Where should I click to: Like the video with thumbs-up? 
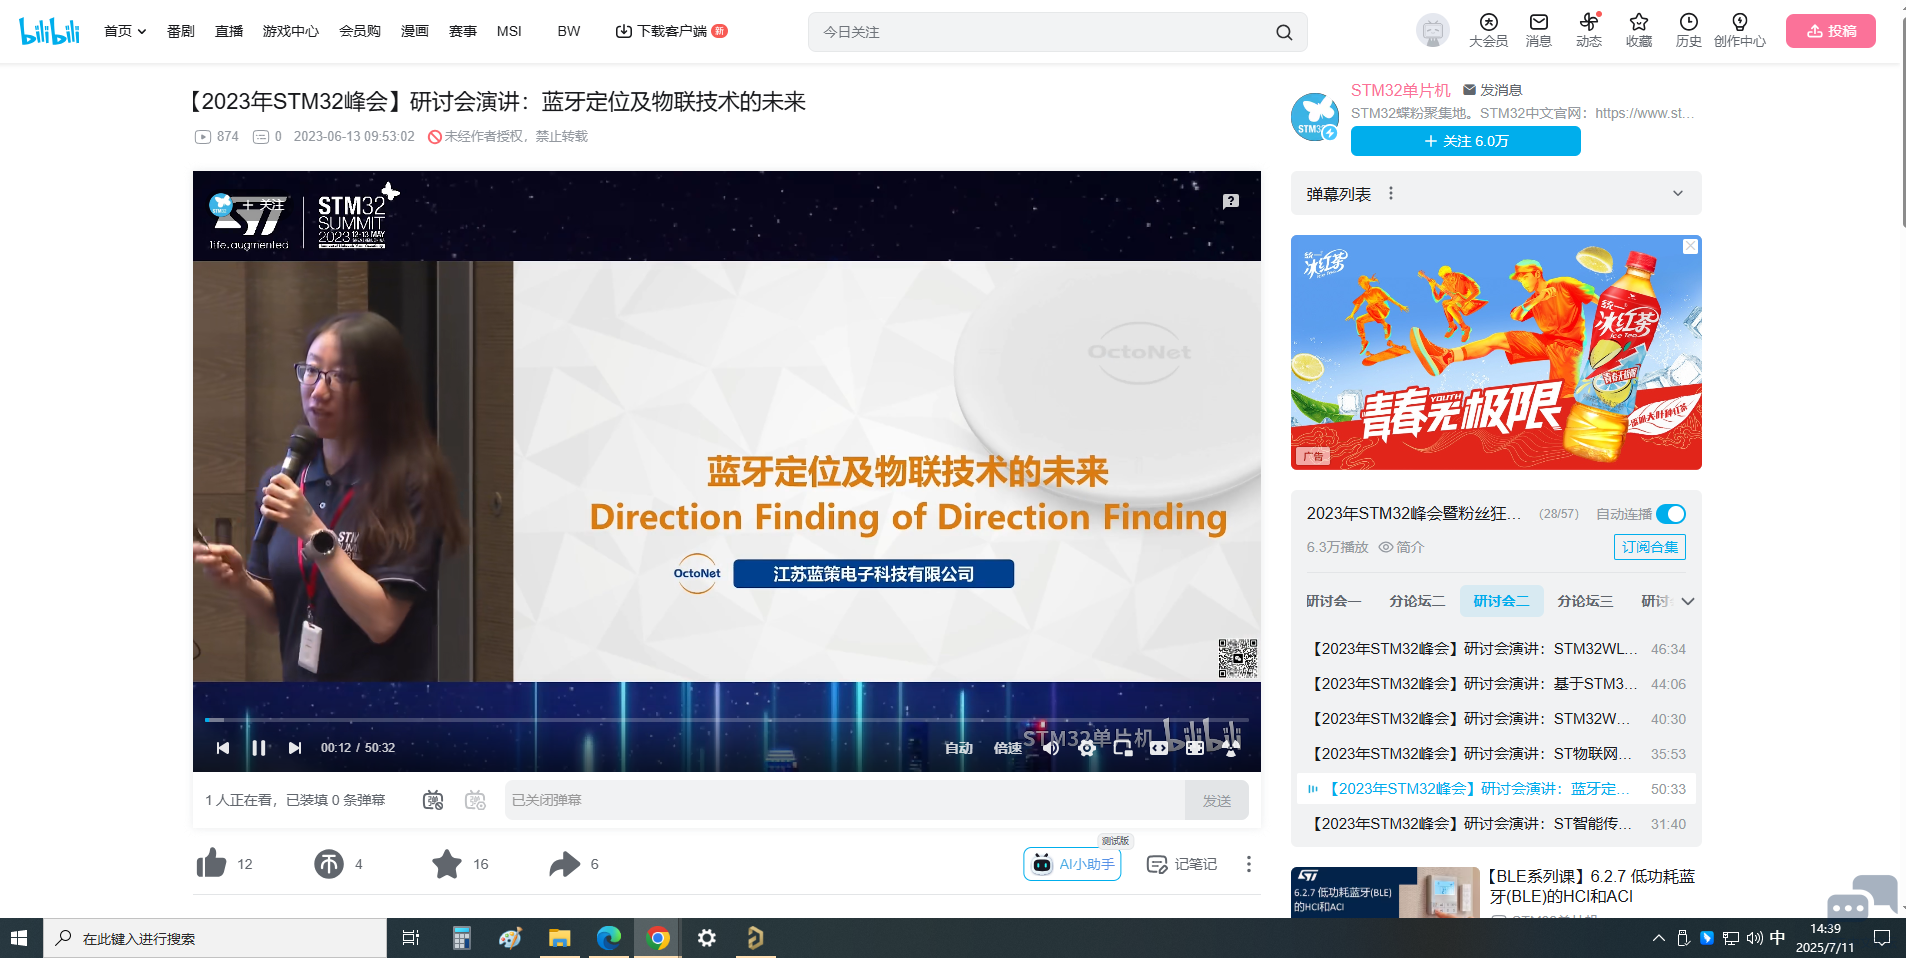pyautogui.click(x=212, y=863)
